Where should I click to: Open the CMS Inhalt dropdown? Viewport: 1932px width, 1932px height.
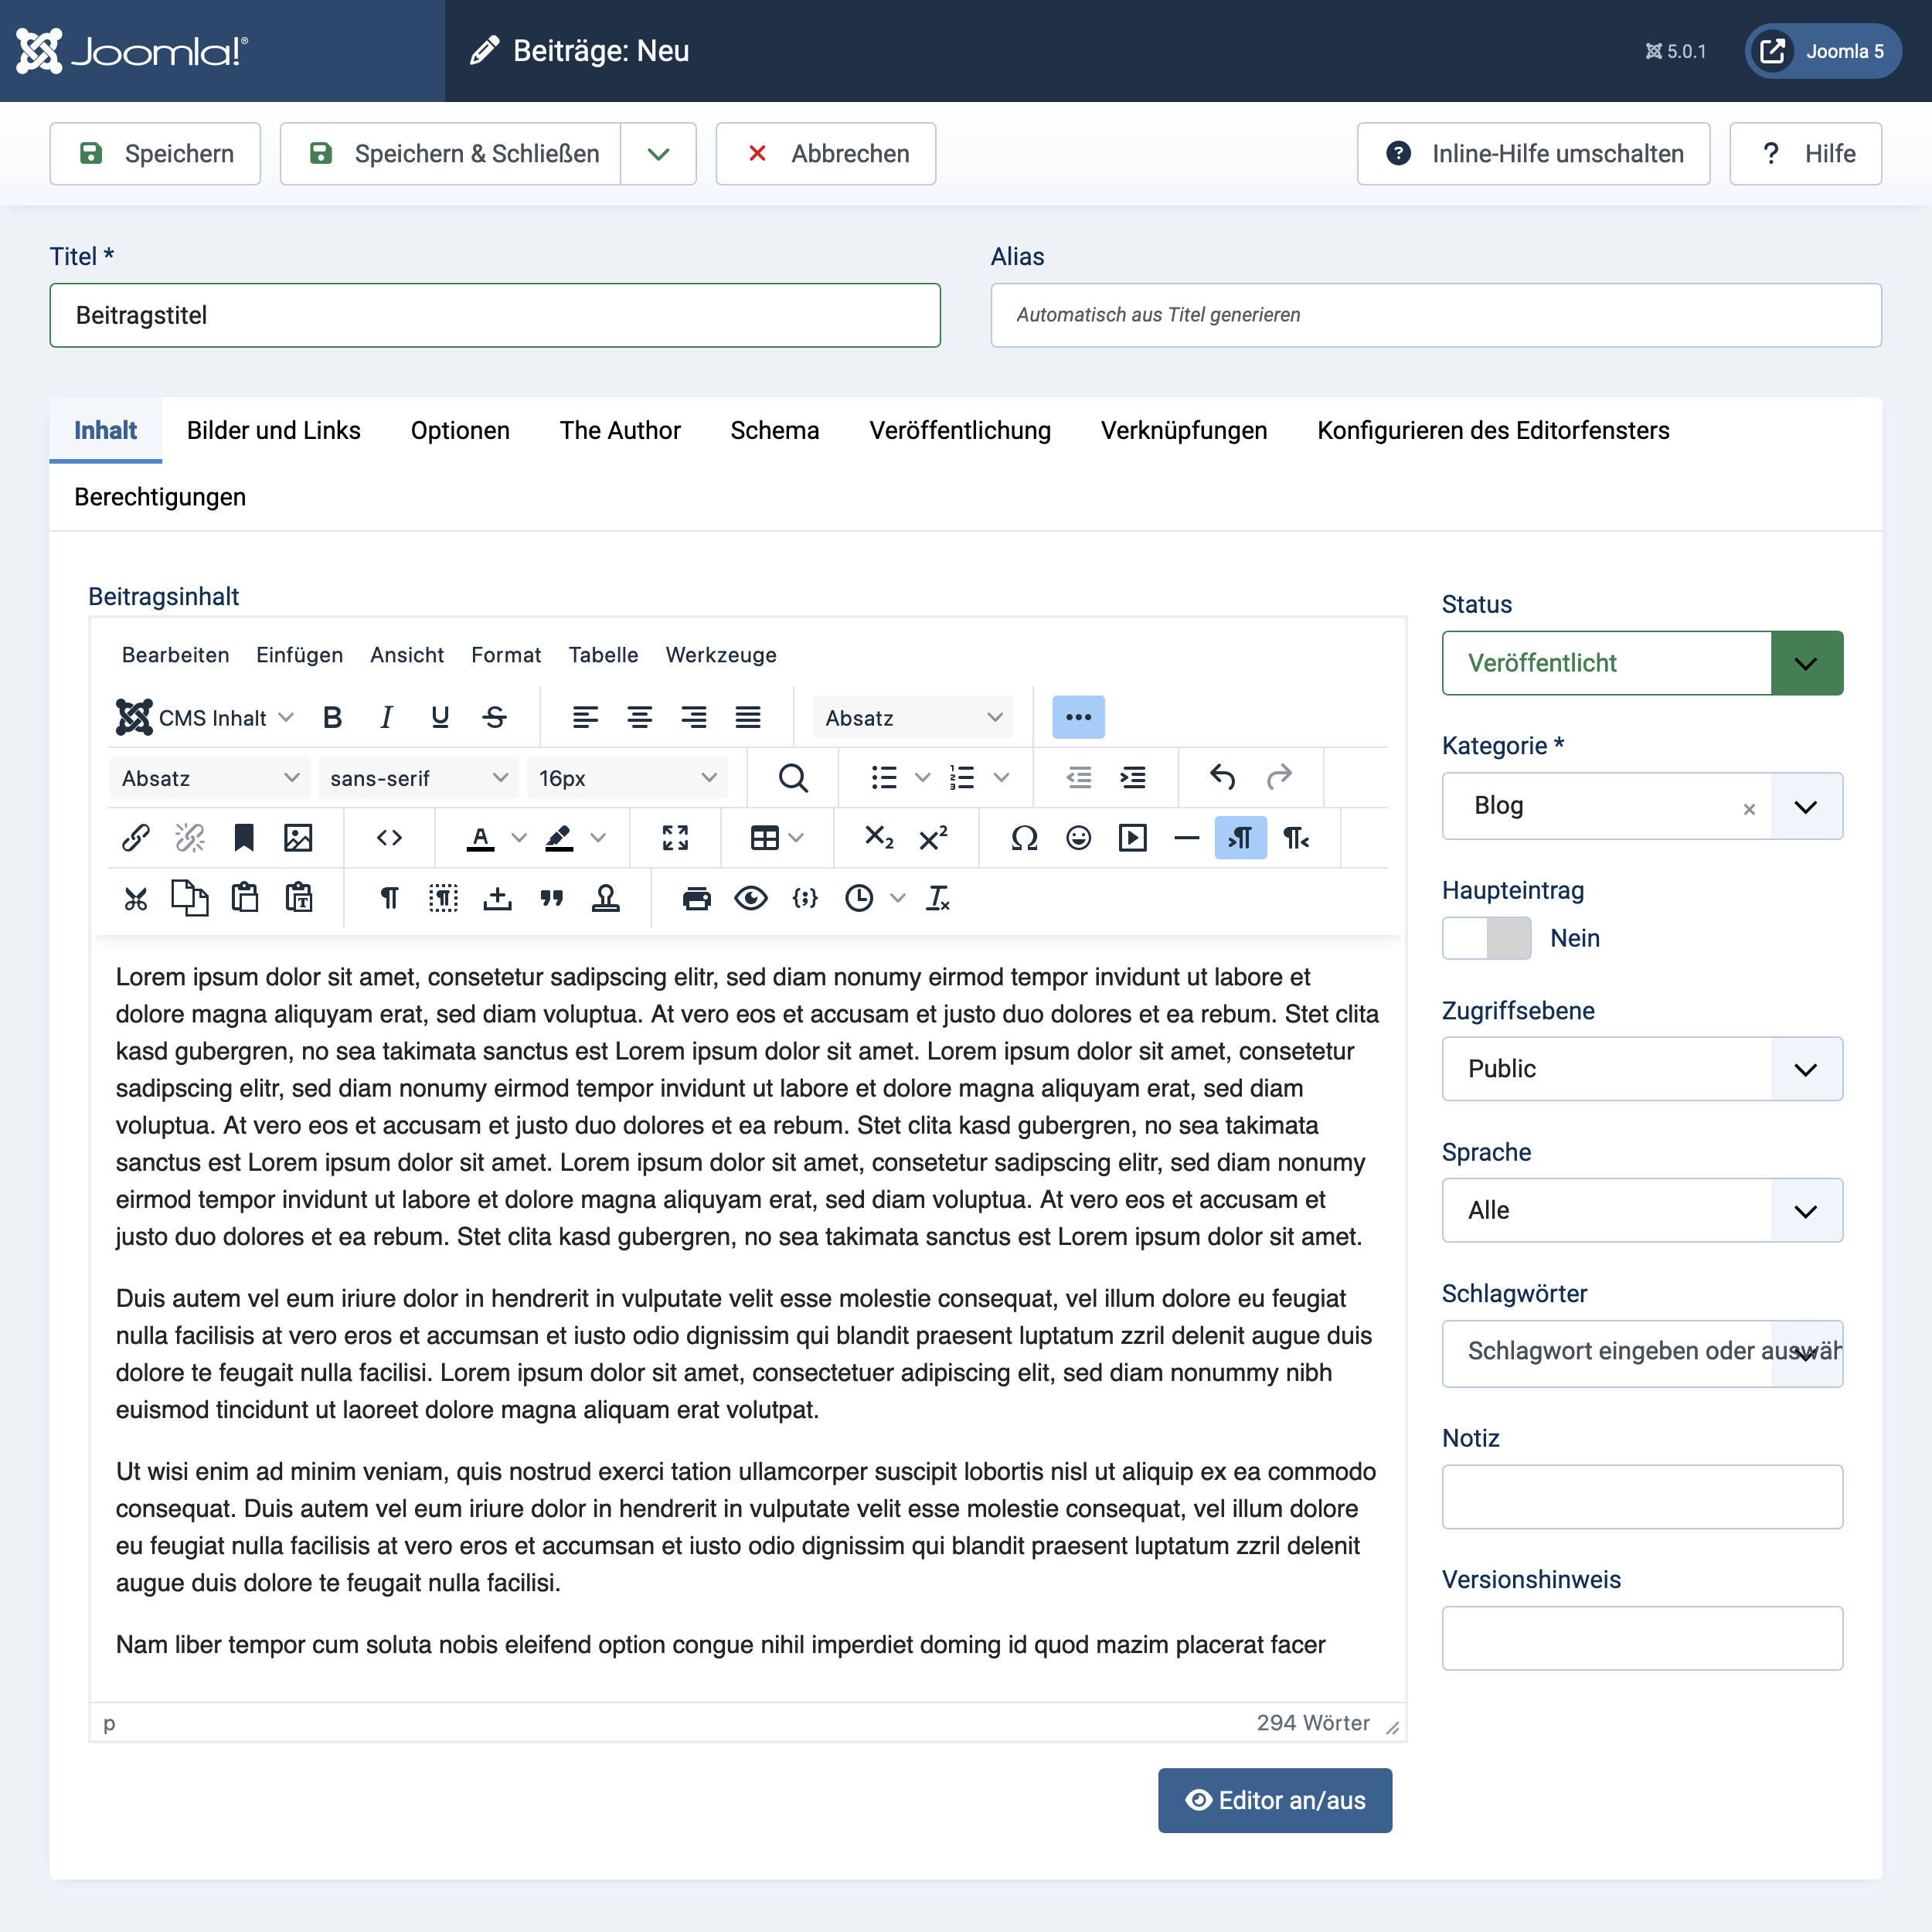[x=205, y=717]
